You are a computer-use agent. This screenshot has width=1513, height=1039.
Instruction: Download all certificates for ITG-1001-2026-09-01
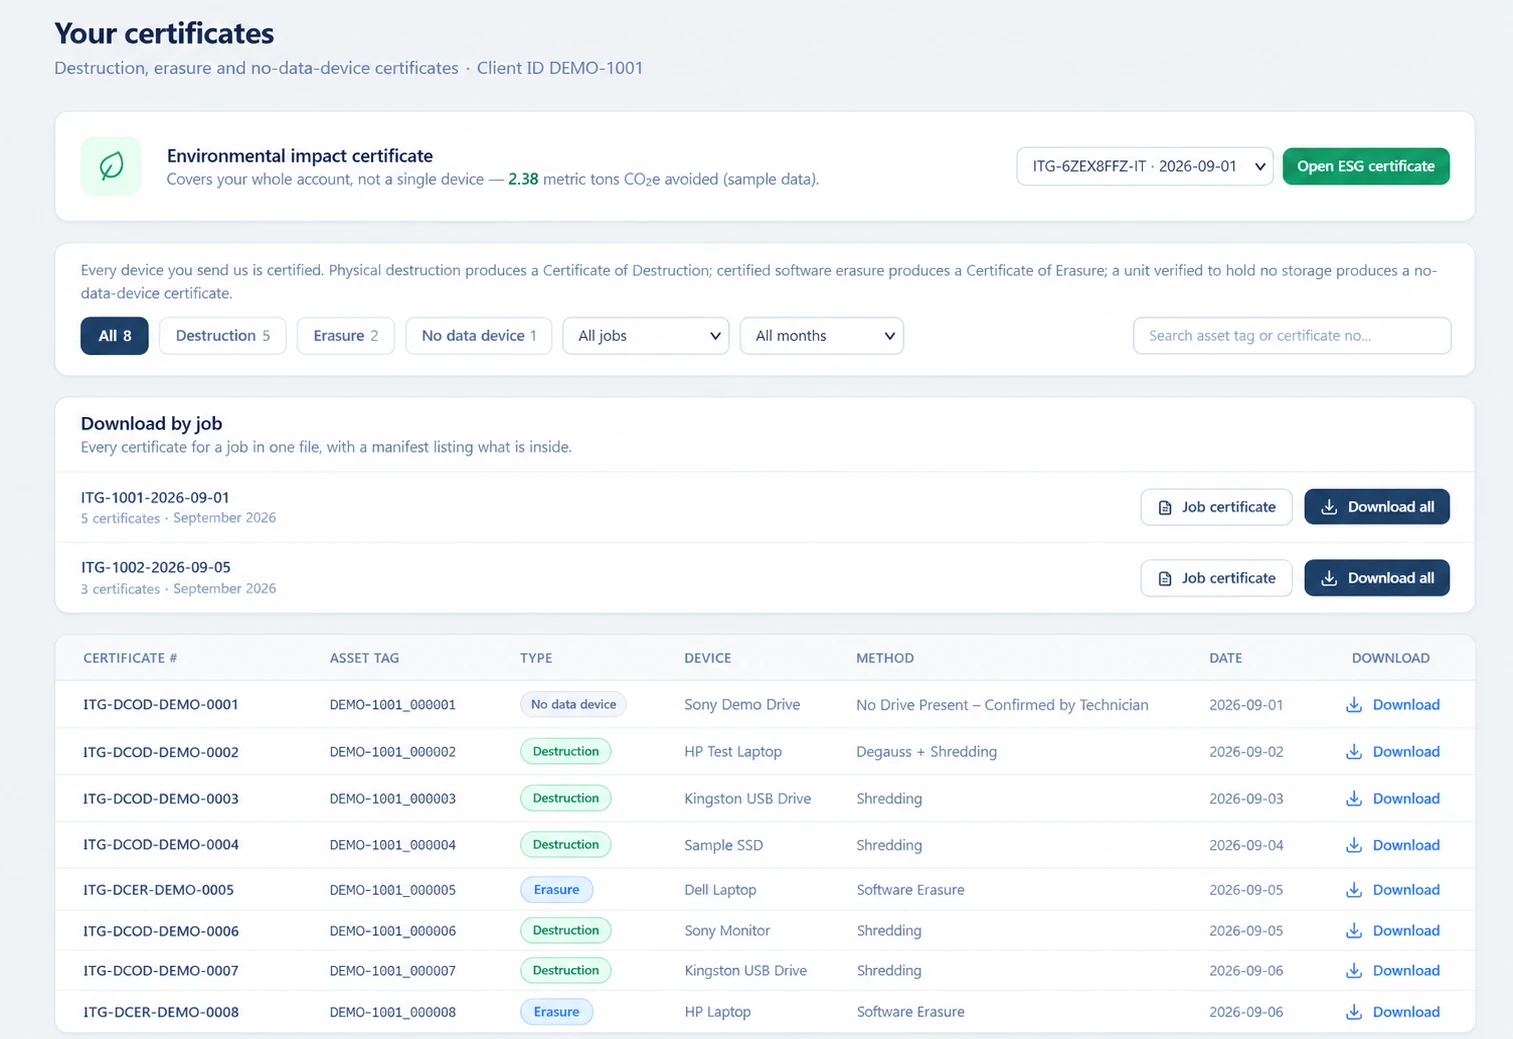click(1377, 507)
